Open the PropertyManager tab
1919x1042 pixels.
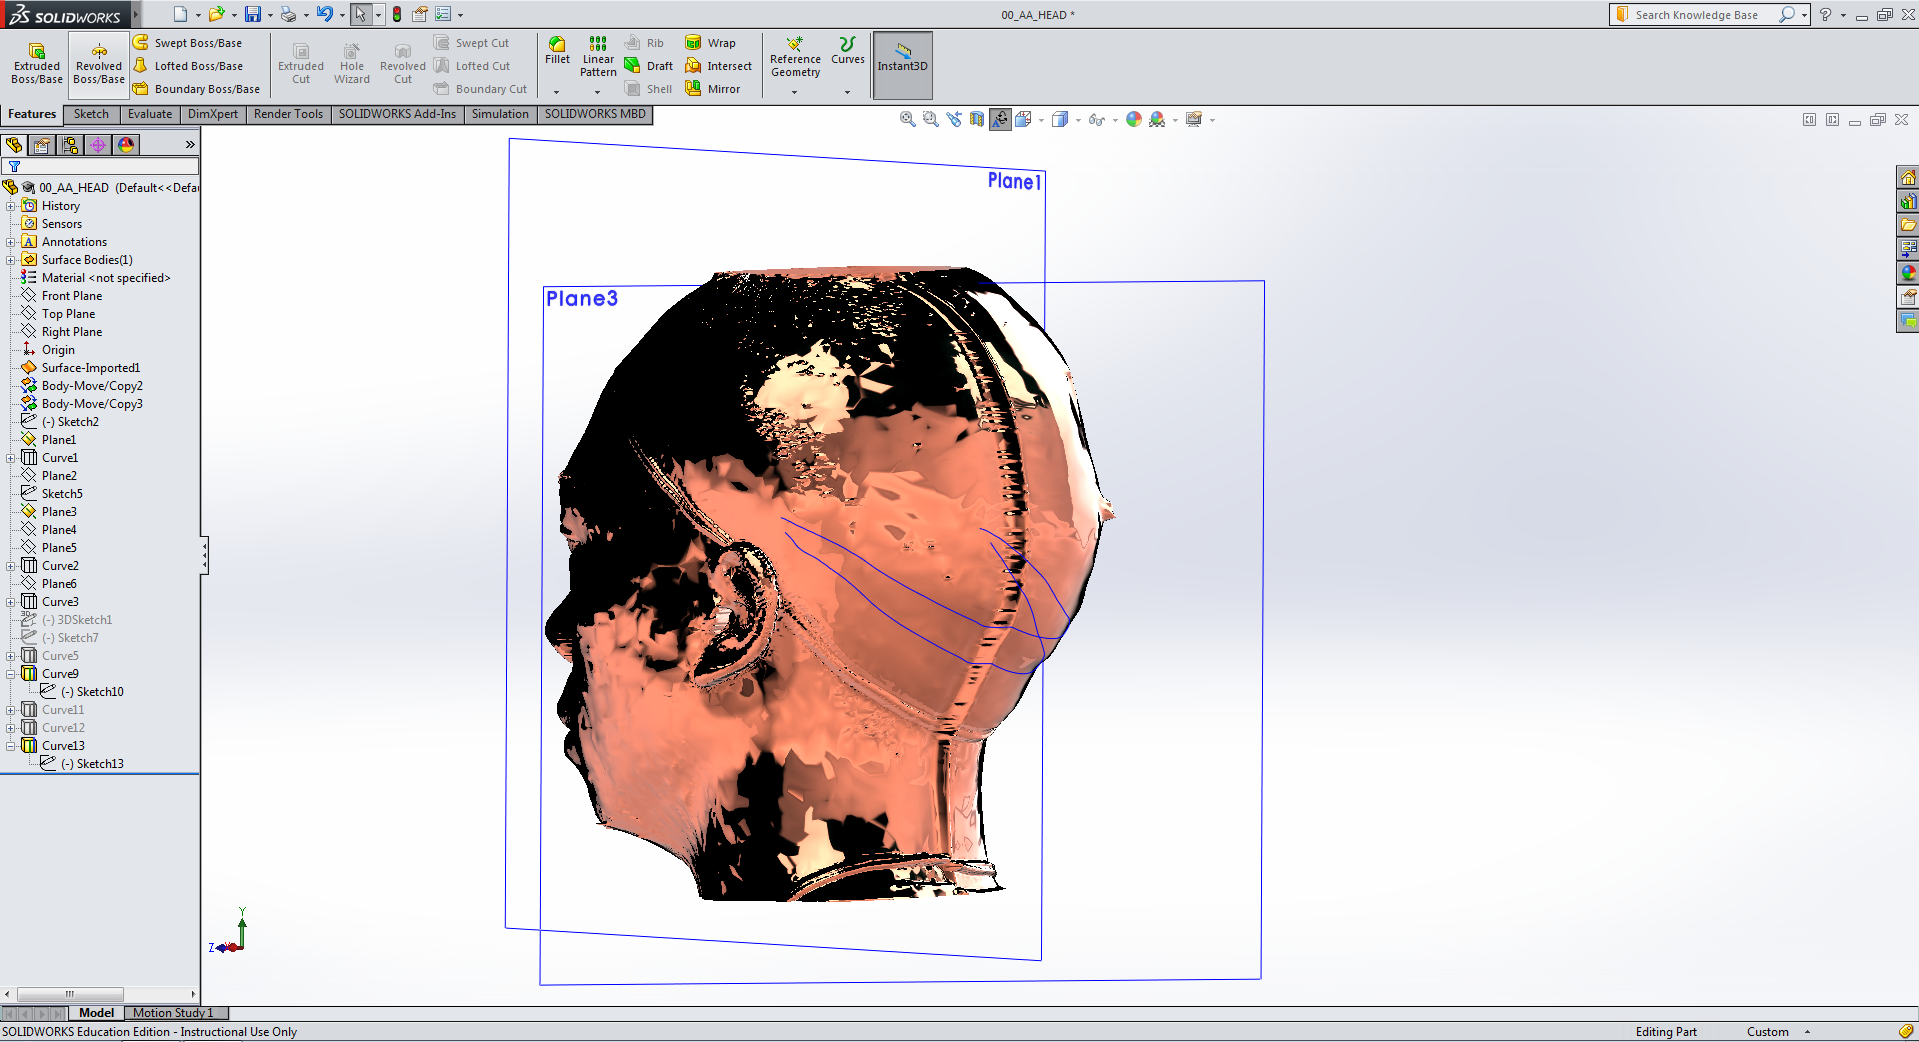(42, 145)
